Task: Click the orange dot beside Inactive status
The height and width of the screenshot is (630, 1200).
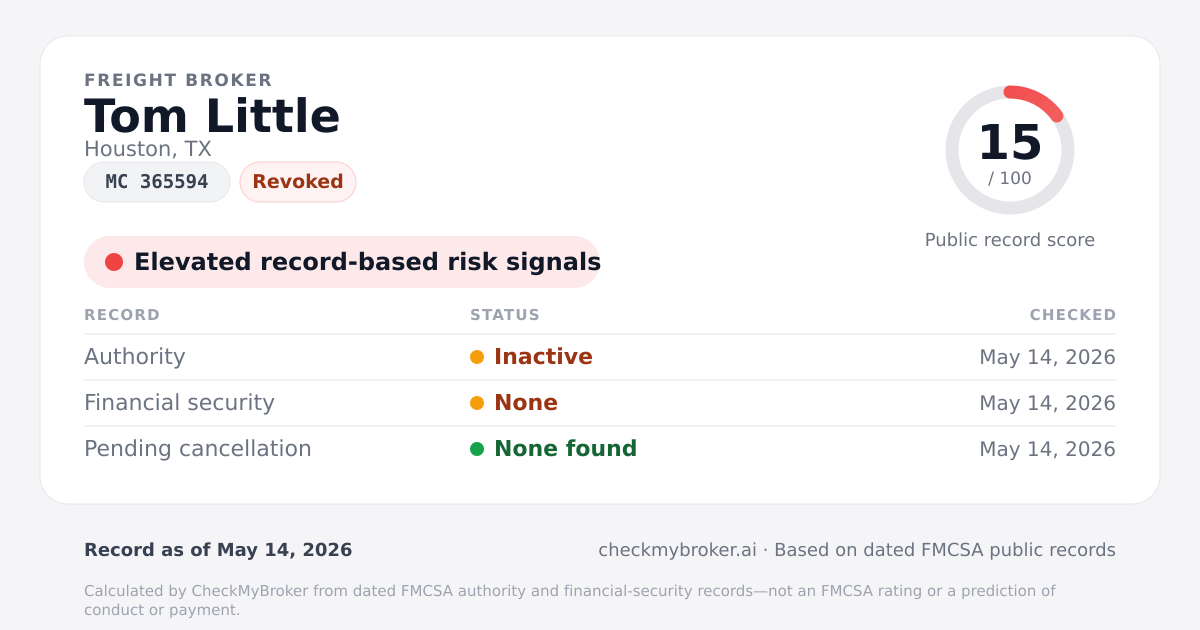Action: 477,357
